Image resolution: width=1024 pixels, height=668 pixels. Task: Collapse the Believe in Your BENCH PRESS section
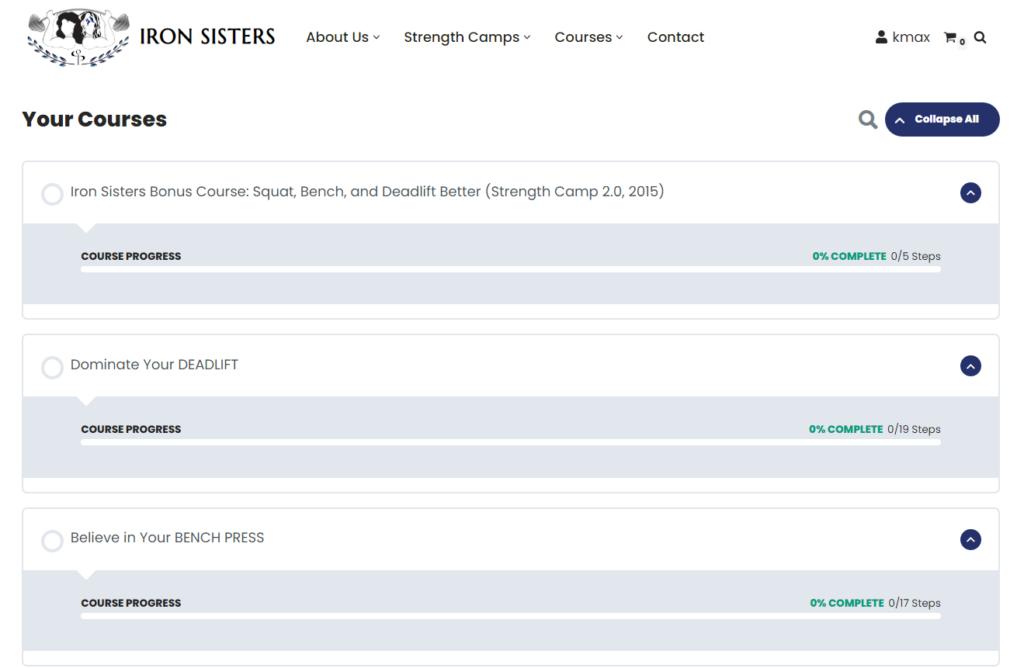(x=970, y=539)
